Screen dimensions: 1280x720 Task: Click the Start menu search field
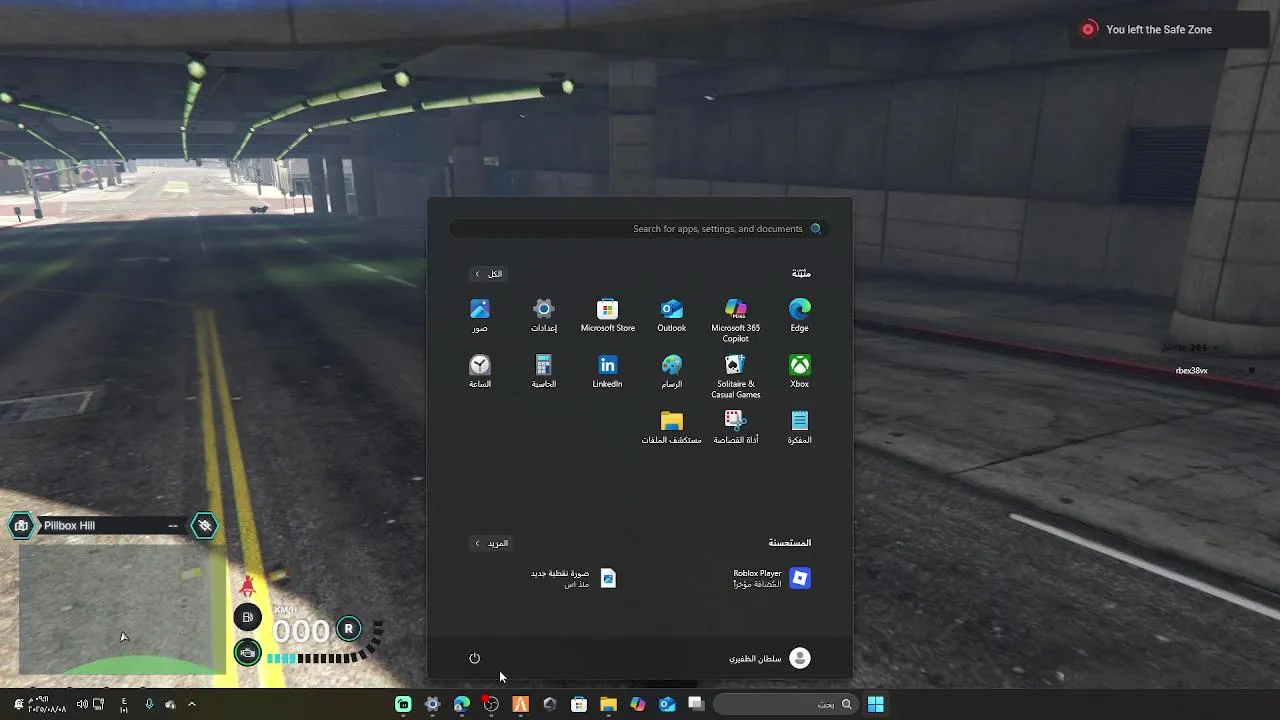[x=639, y=229]
